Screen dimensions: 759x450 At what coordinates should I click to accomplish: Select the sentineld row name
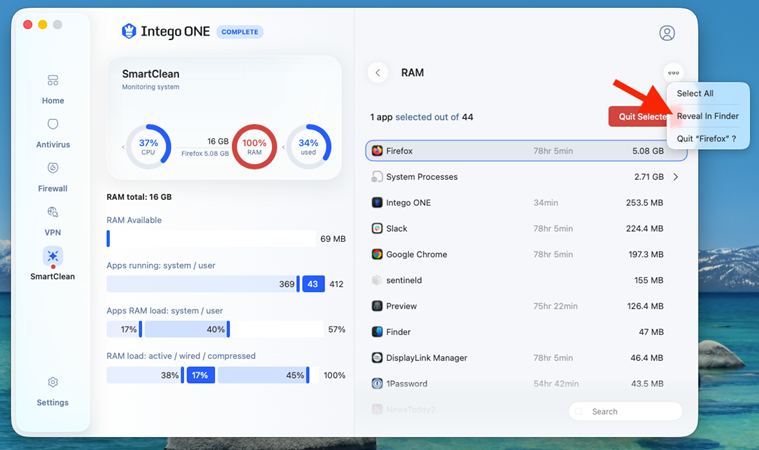[x=404, y=280]
